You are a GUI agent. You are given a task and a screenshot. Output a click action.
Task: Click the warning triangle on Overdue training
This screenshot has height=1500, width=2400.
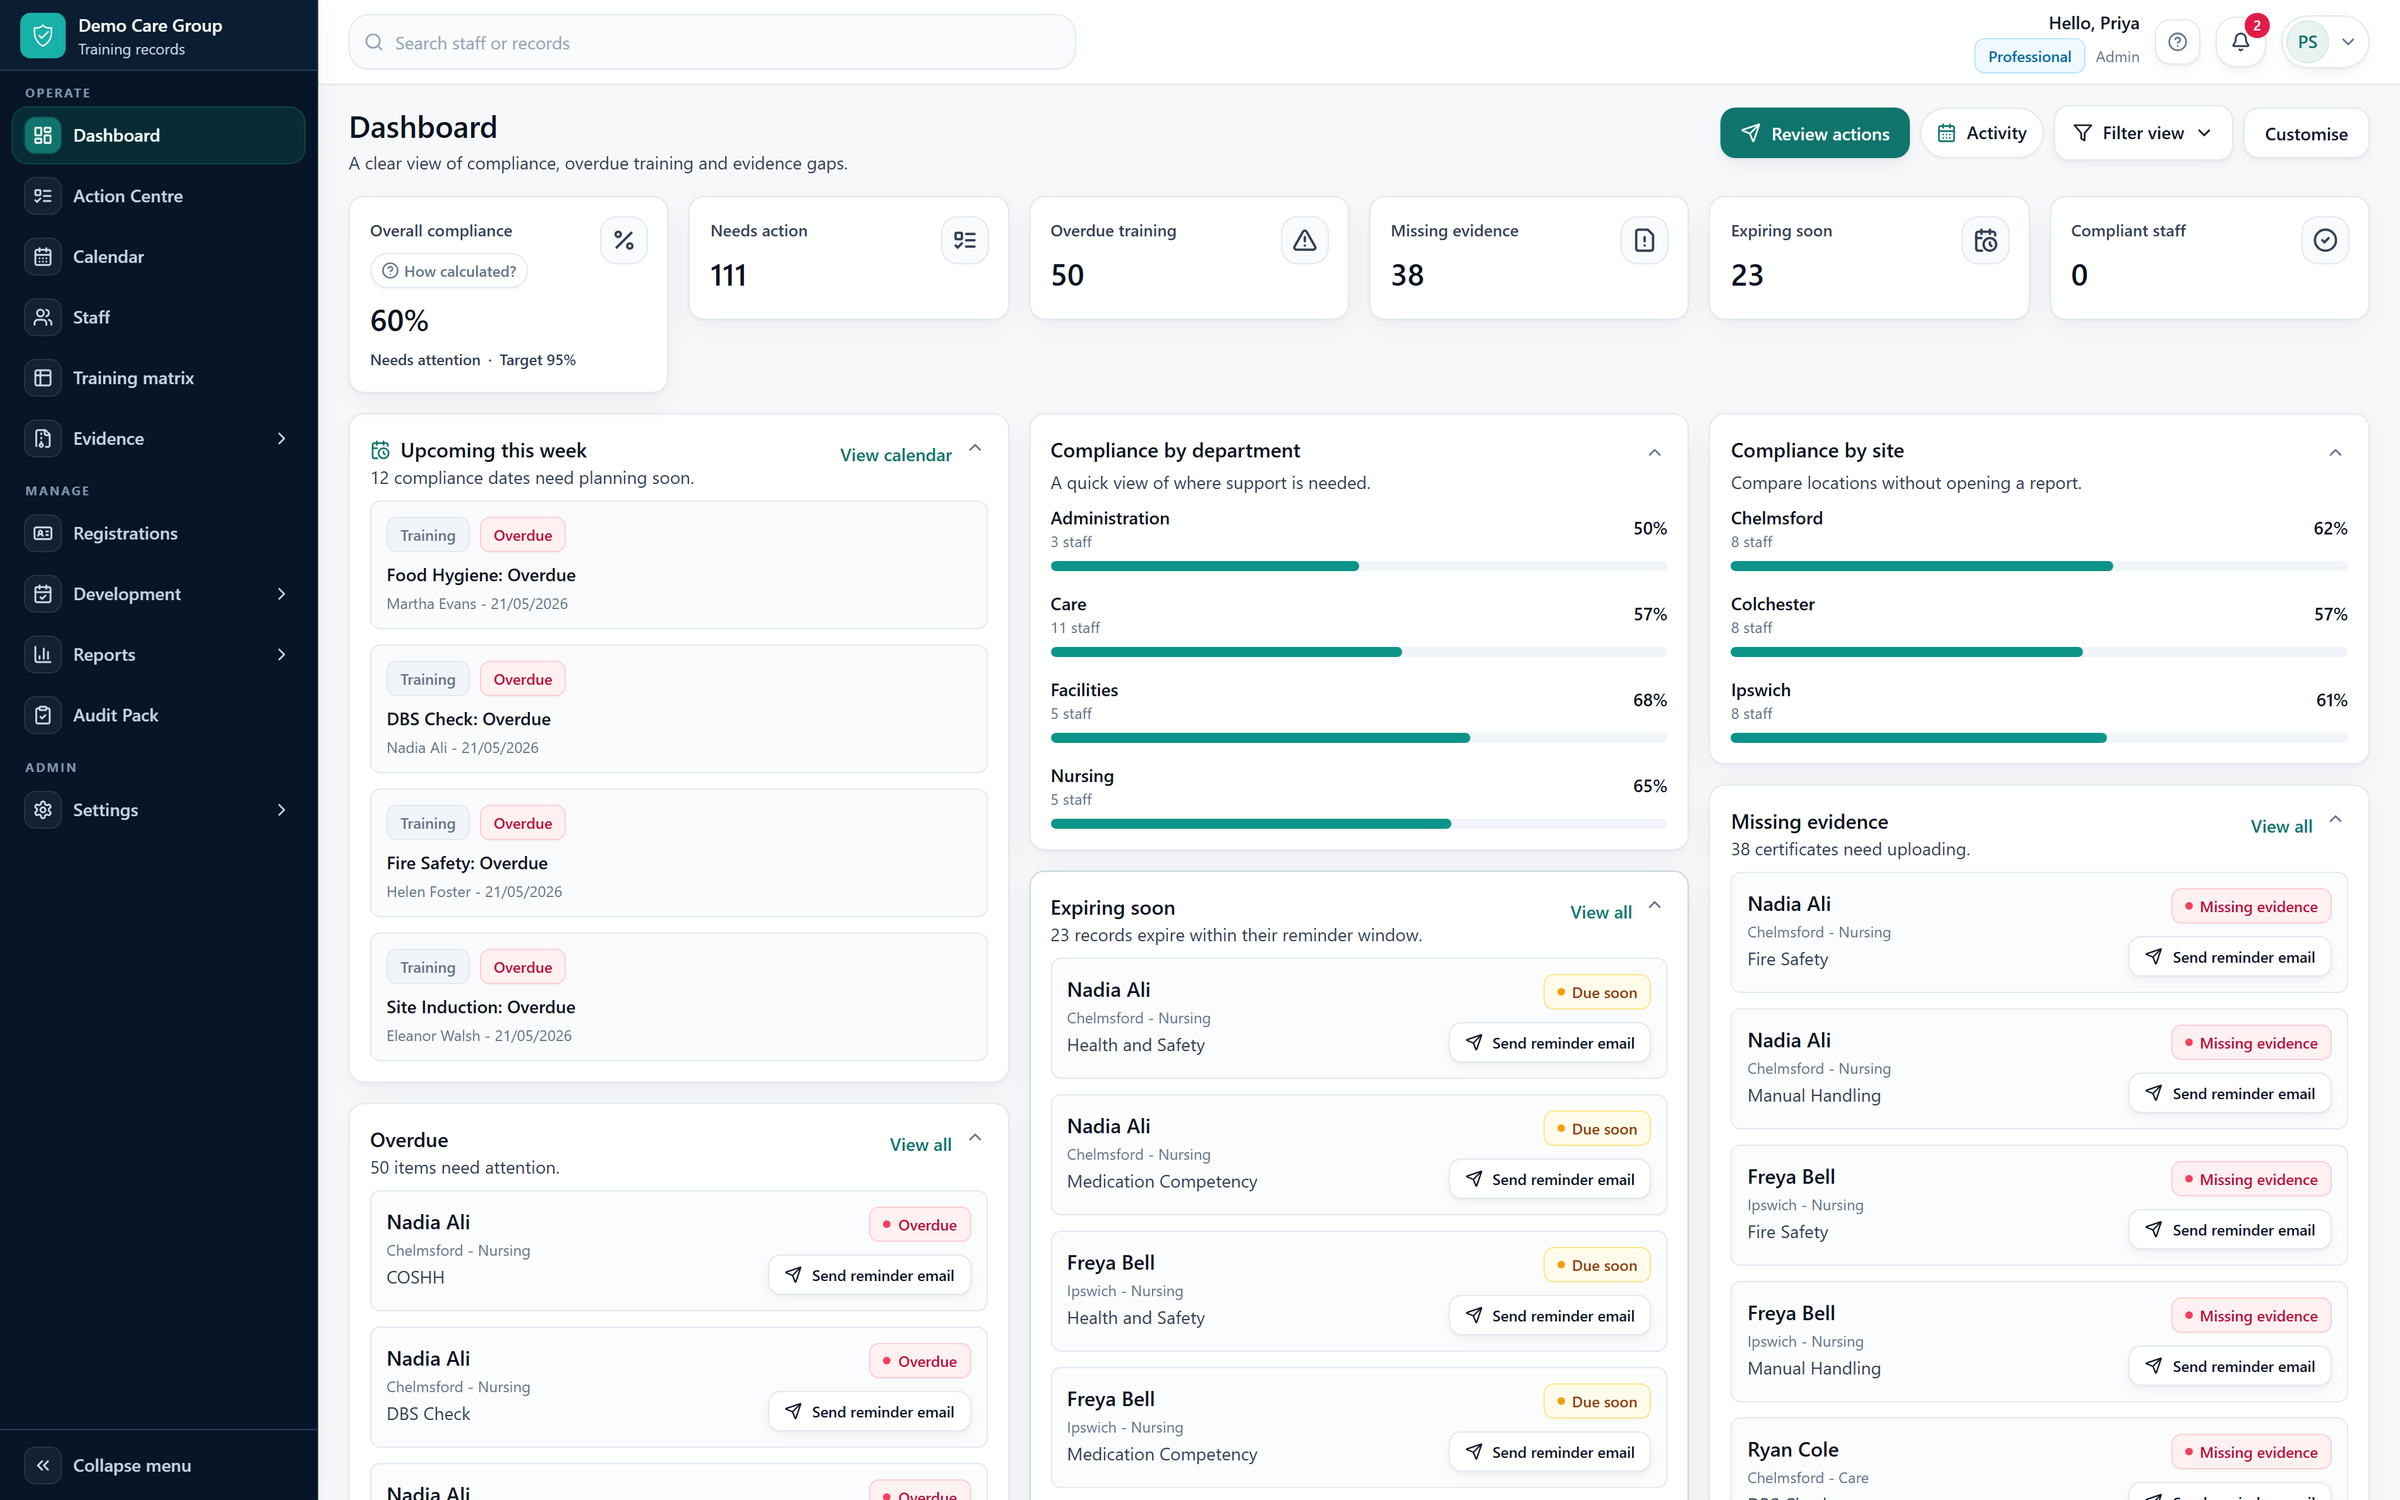1304,240
